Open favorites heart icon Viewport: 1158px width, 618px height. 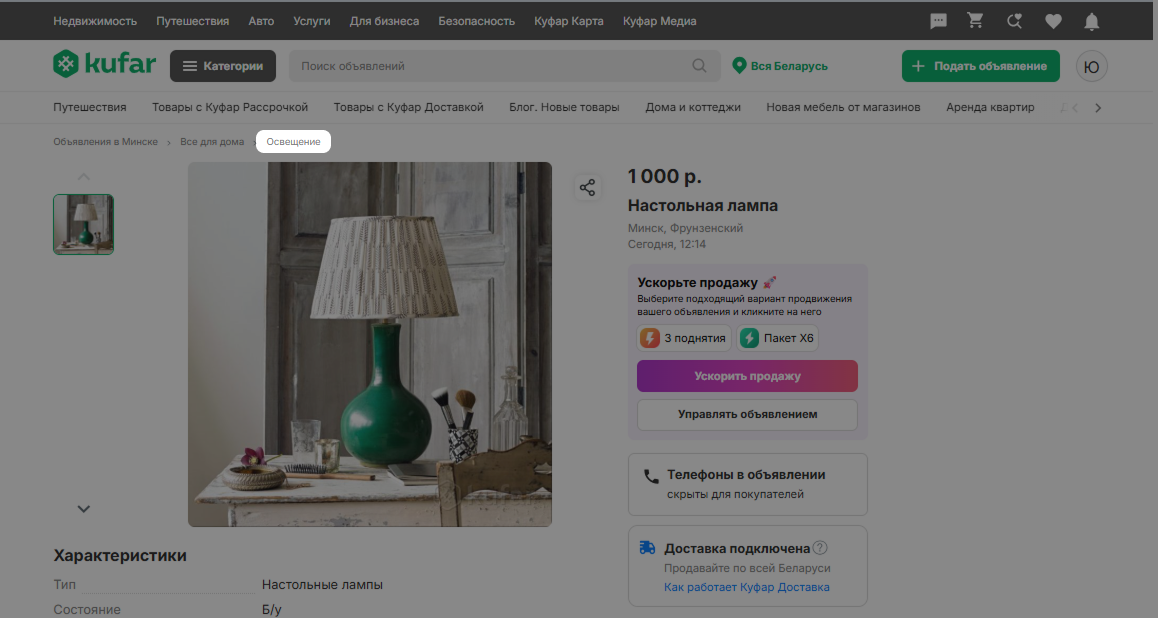coord(1053,21)
